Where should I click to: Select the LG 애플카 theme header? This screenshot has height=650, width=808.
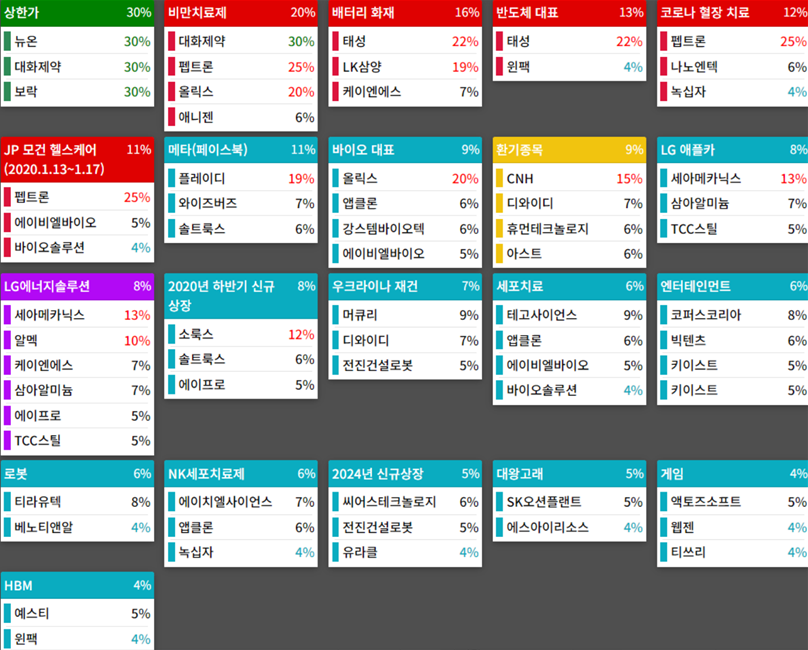coord(733,150)
